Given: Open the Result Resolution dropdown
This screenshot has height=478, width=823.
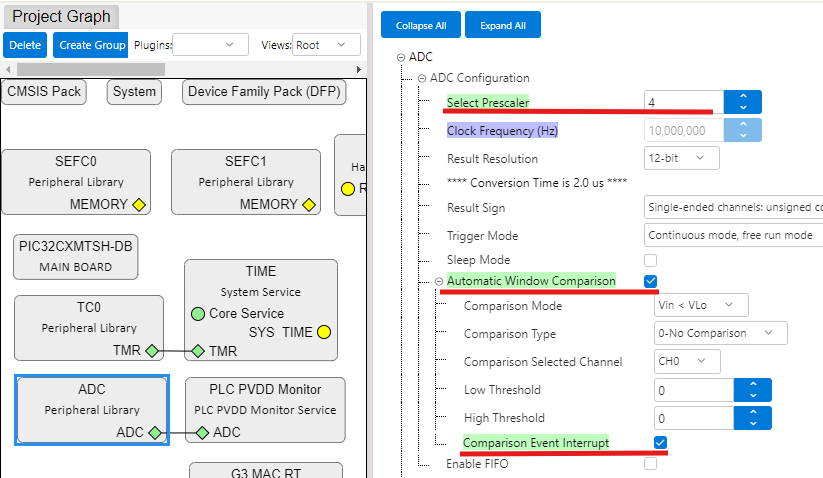Looking at the screenshot, I should [x=682, y=158].
